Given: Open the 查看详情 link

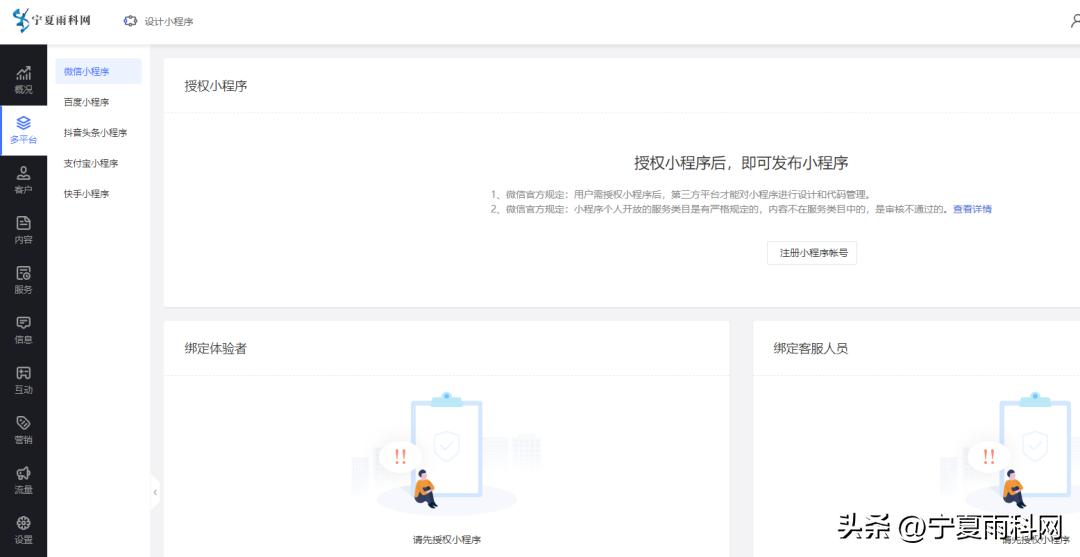Looking at the screenshot, I should [972, 209].
